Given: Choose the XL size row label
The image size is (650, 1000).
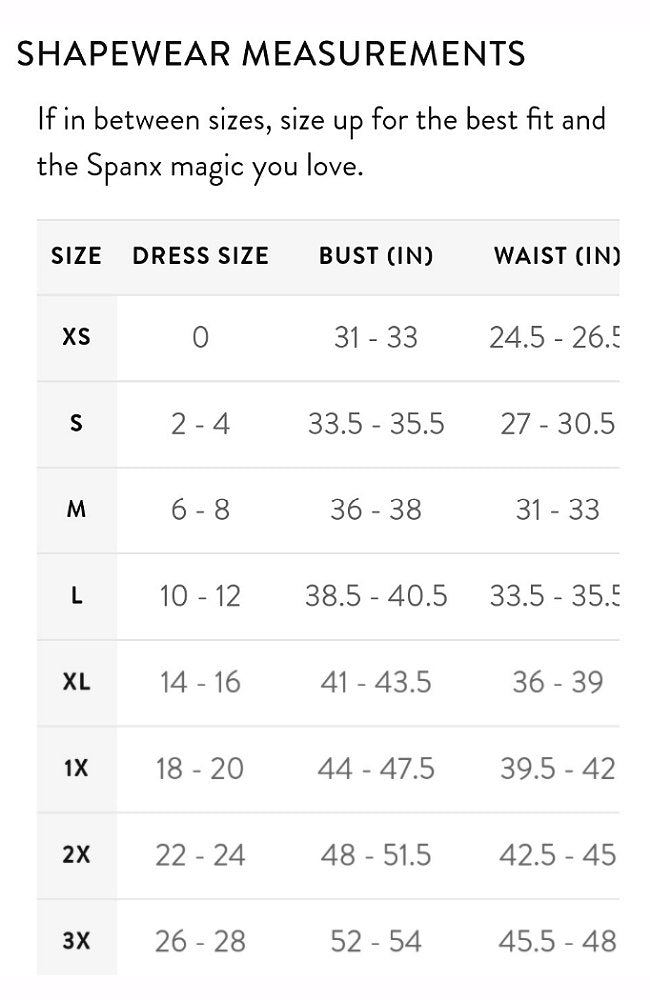Looking at the screenshot, I should click(x=77, y=682).
